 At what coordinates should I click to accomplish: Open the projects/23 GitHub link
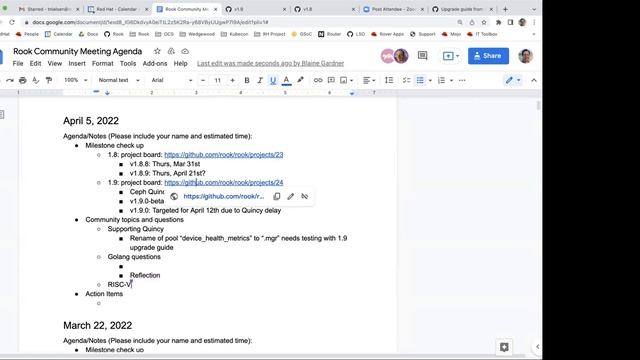(224, 155)
